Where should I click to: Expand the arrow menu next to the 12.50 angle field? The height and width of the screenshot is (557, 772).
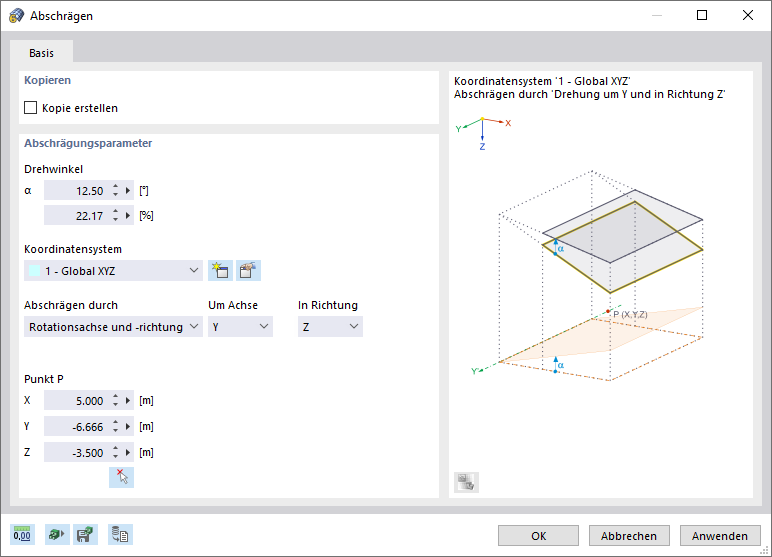coord(128,190)
